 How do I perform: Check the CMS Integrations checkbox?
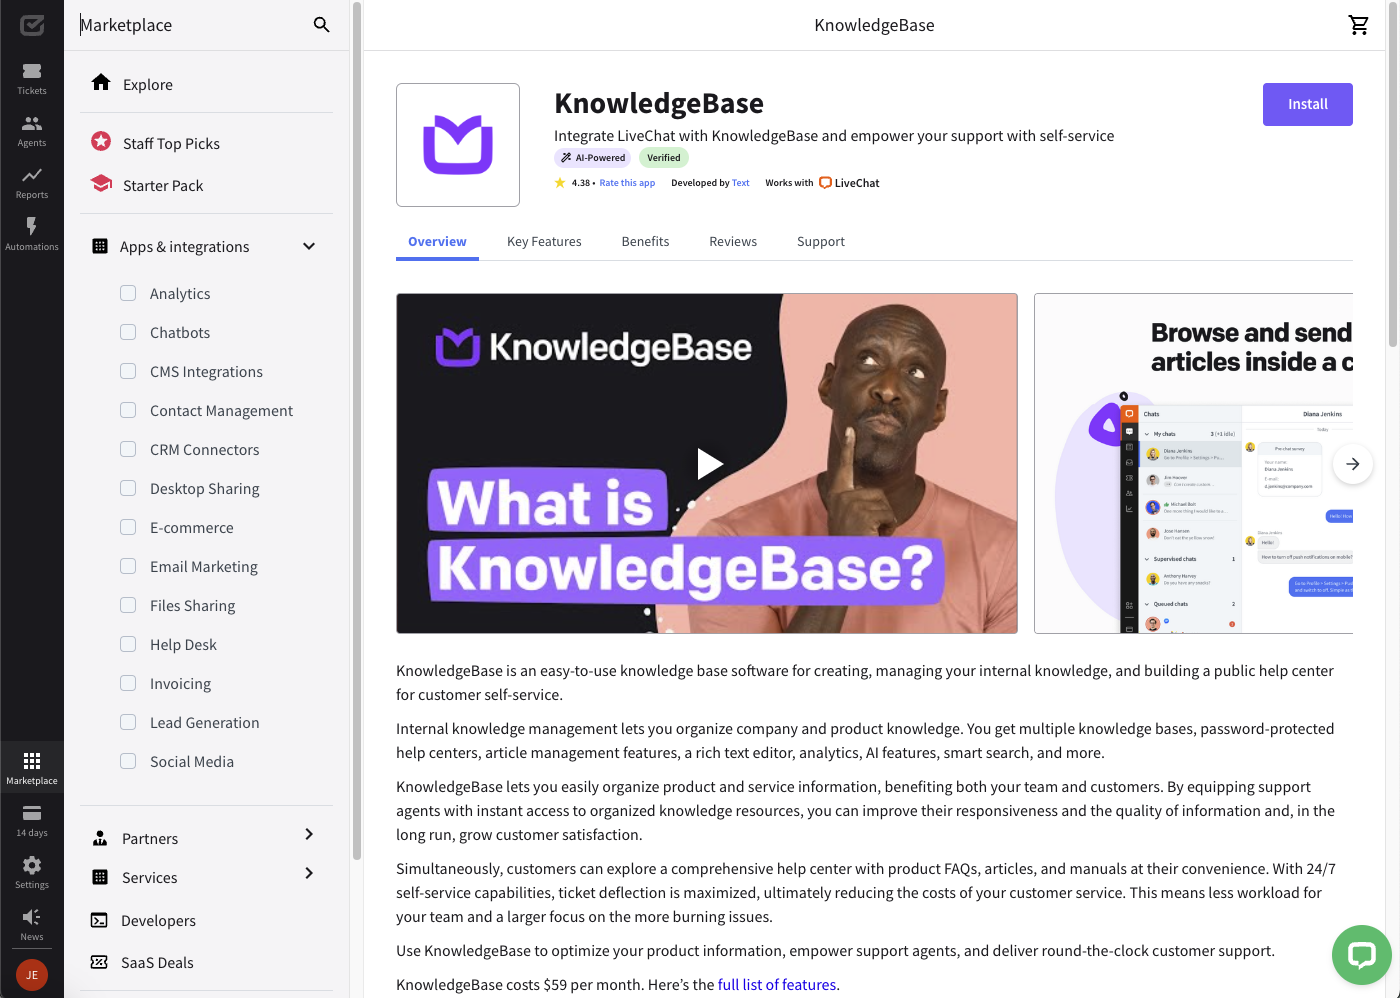[x=128, y=371]
